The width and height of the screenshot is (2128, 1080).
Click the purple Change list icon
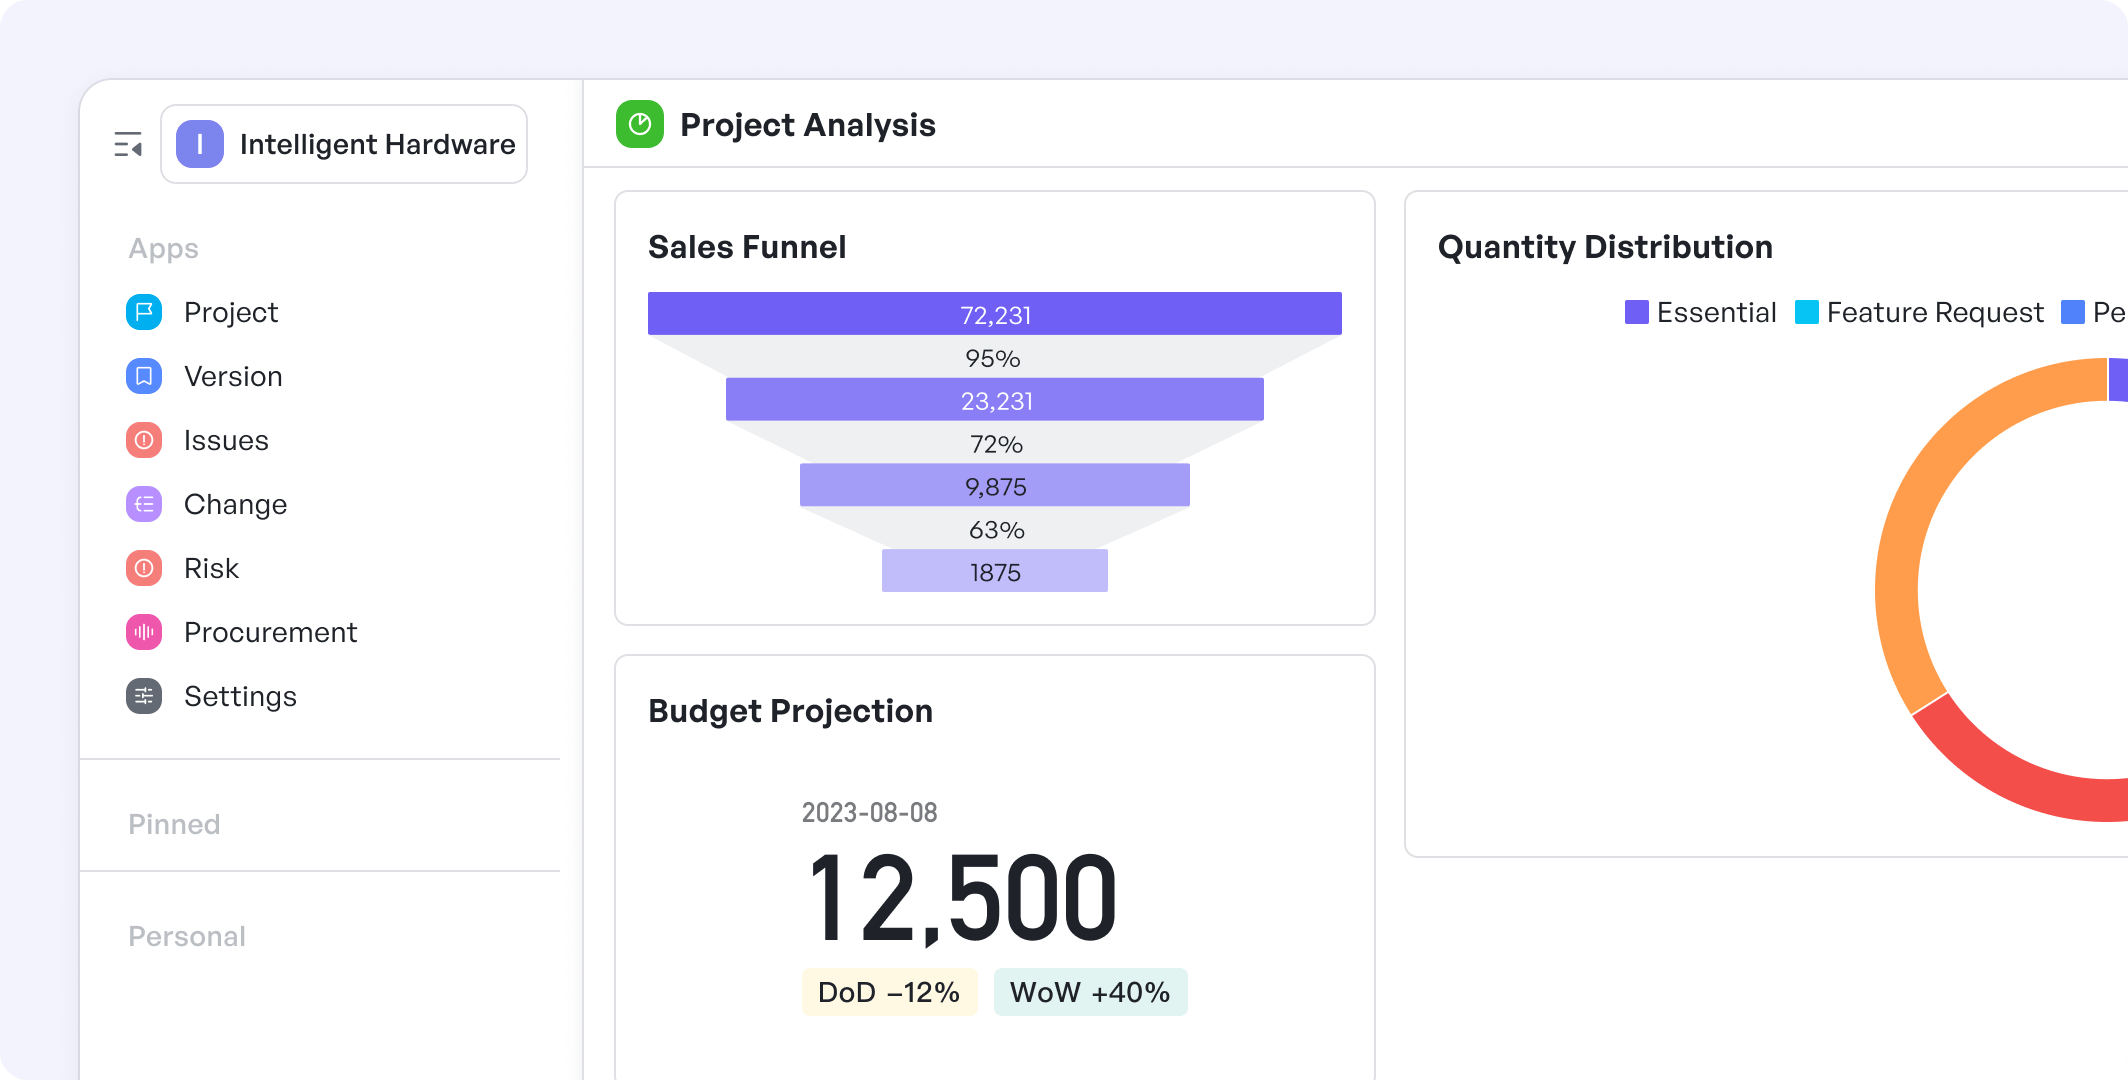[144, 504]
